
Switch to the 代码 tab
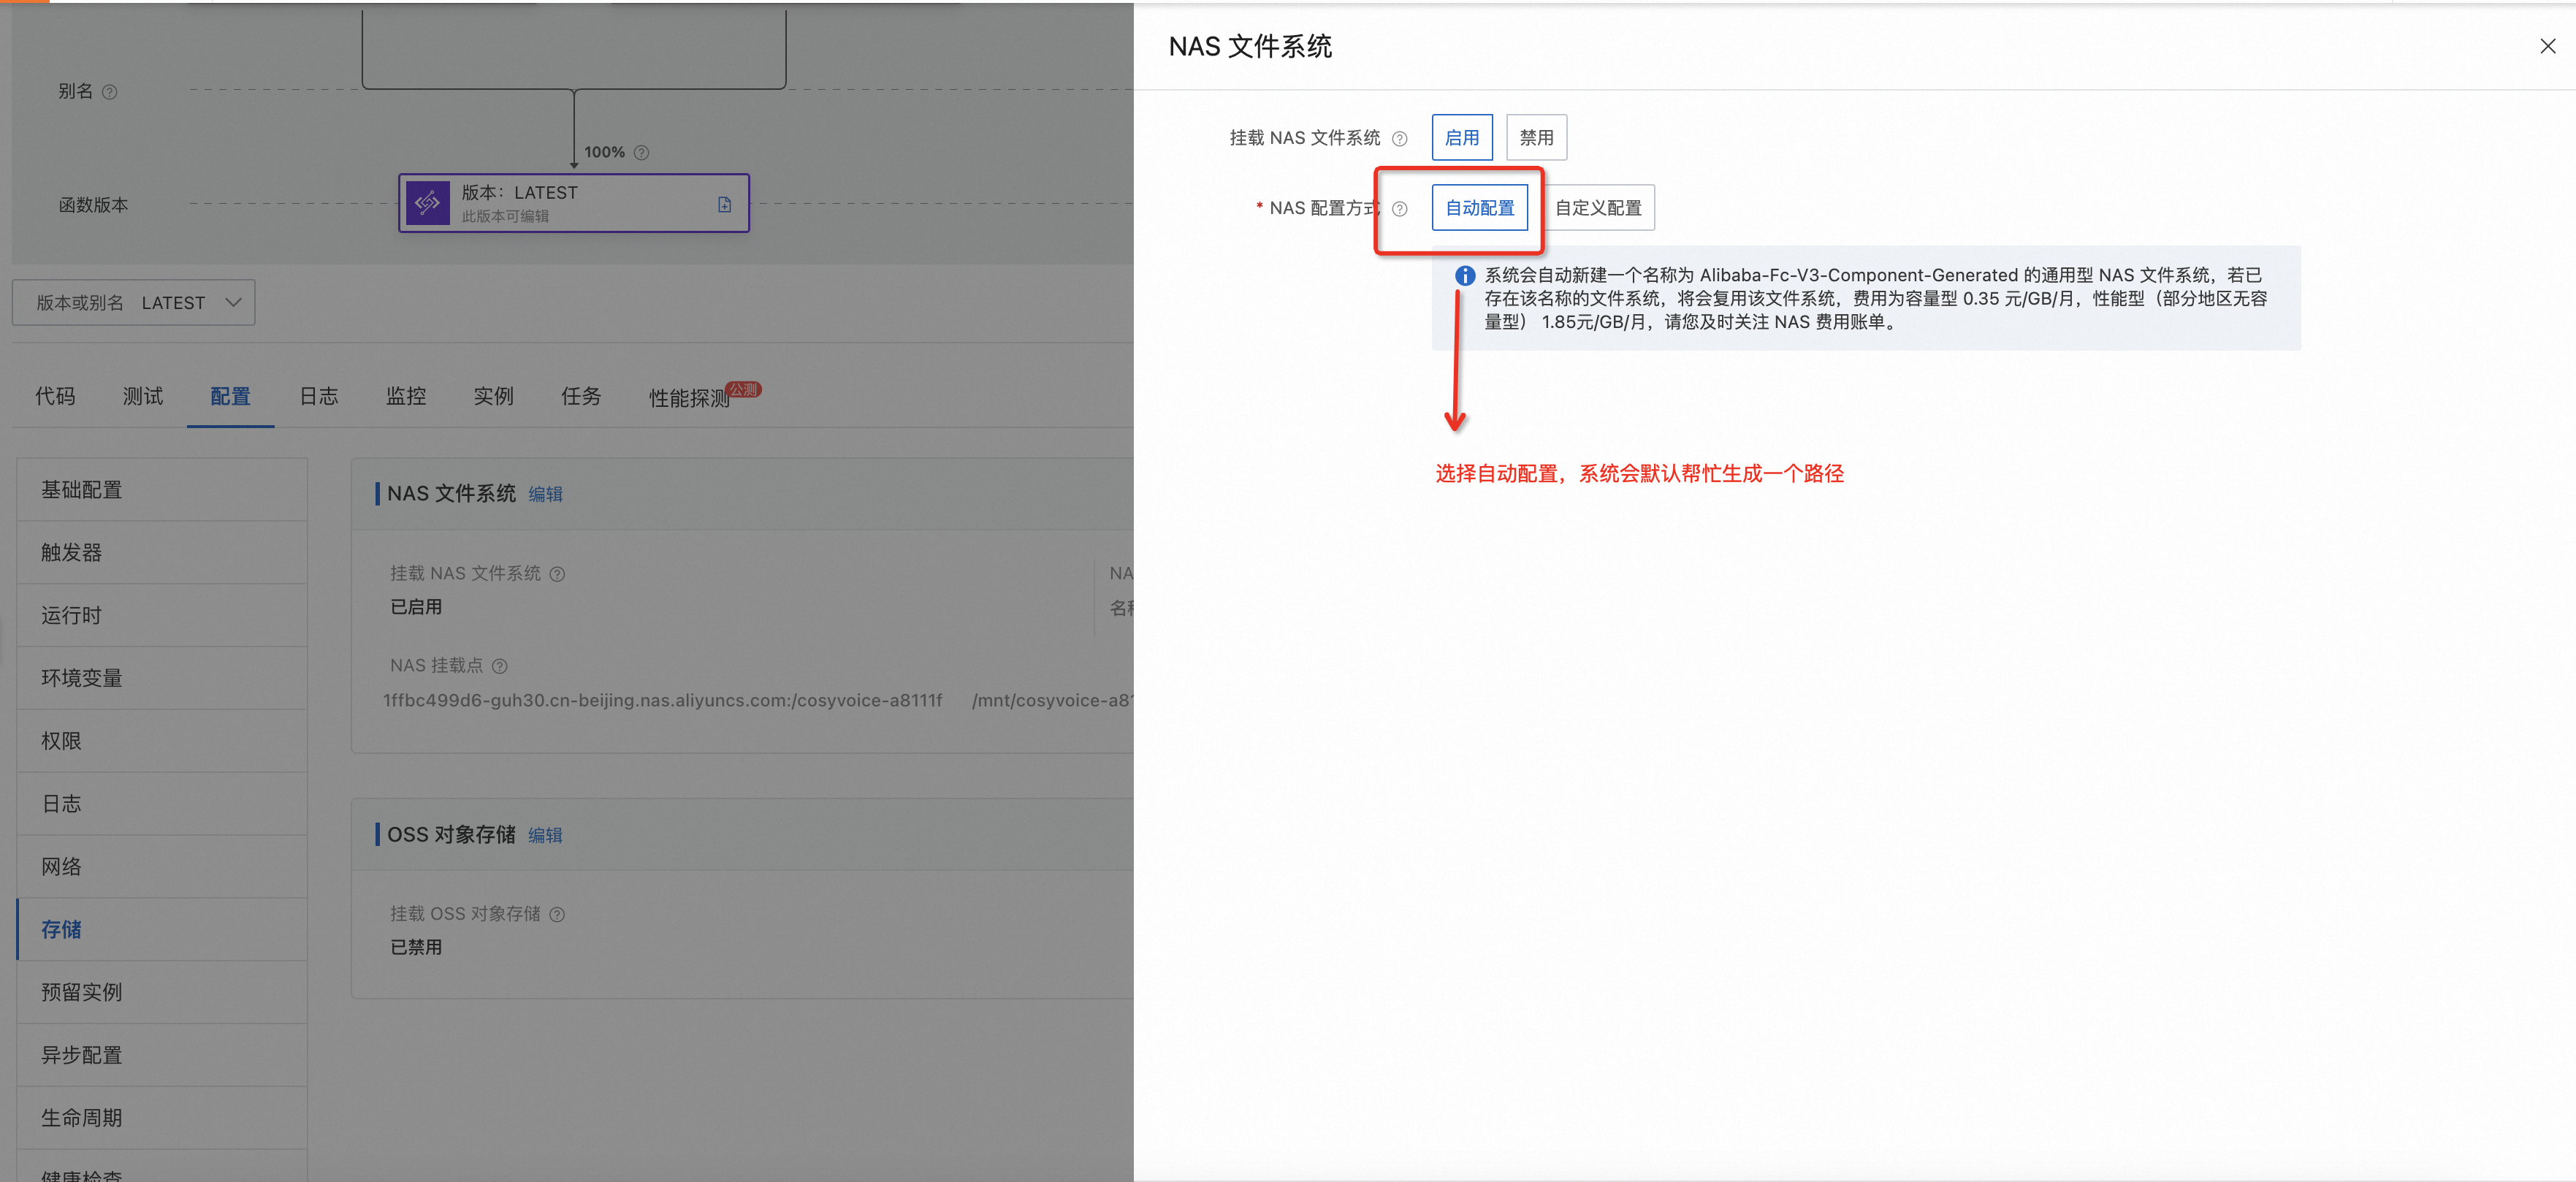pyautogui.click(x=55, y=397)
